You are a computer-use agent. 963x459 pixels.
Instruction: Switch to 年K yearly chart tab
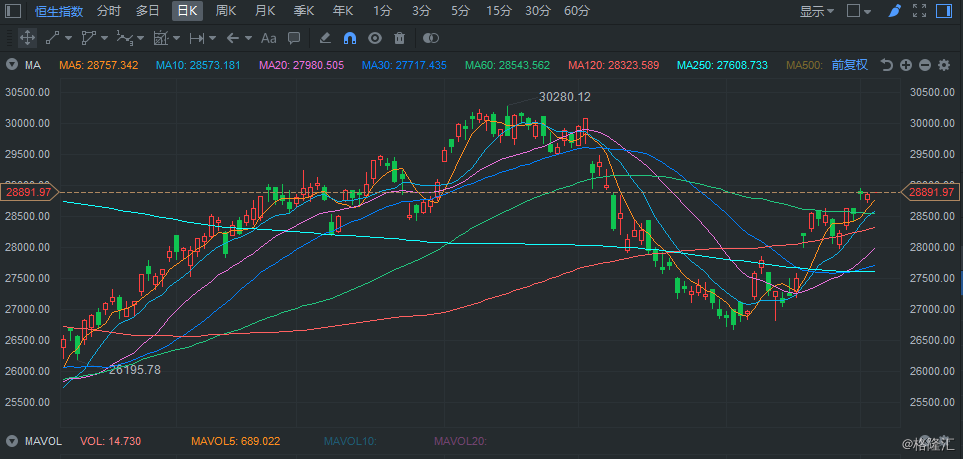[x=343, y=10]
